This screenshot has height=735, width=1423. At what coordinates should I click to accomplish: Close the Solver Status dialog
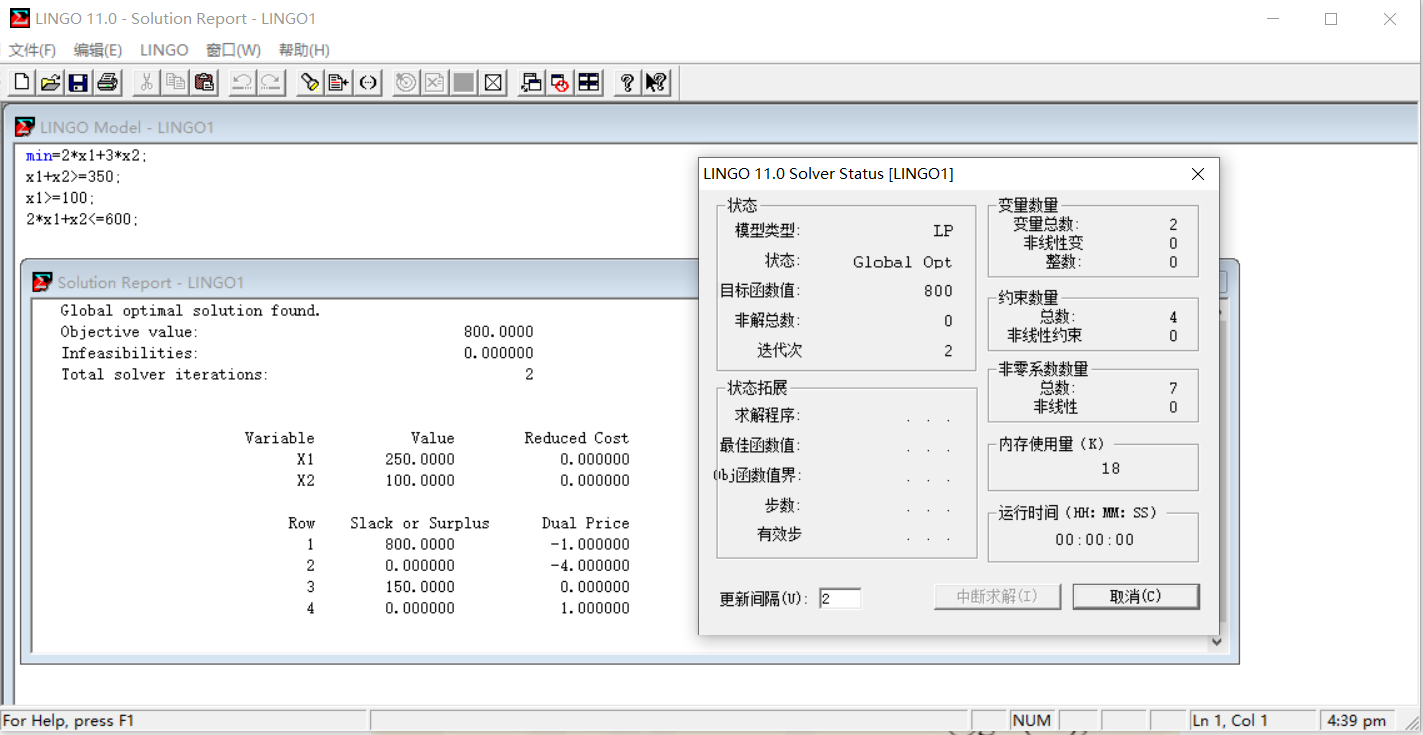pos(1198,174)
